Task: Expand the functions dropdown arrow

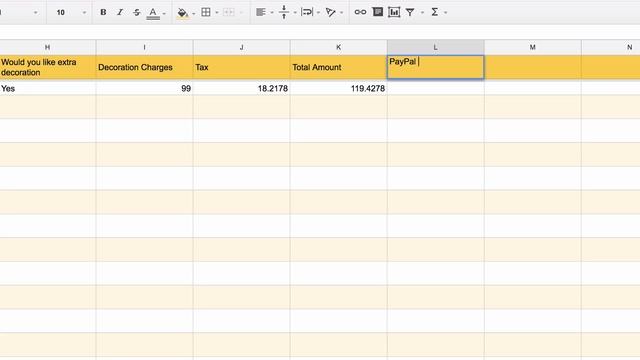Action: [445, 13]
